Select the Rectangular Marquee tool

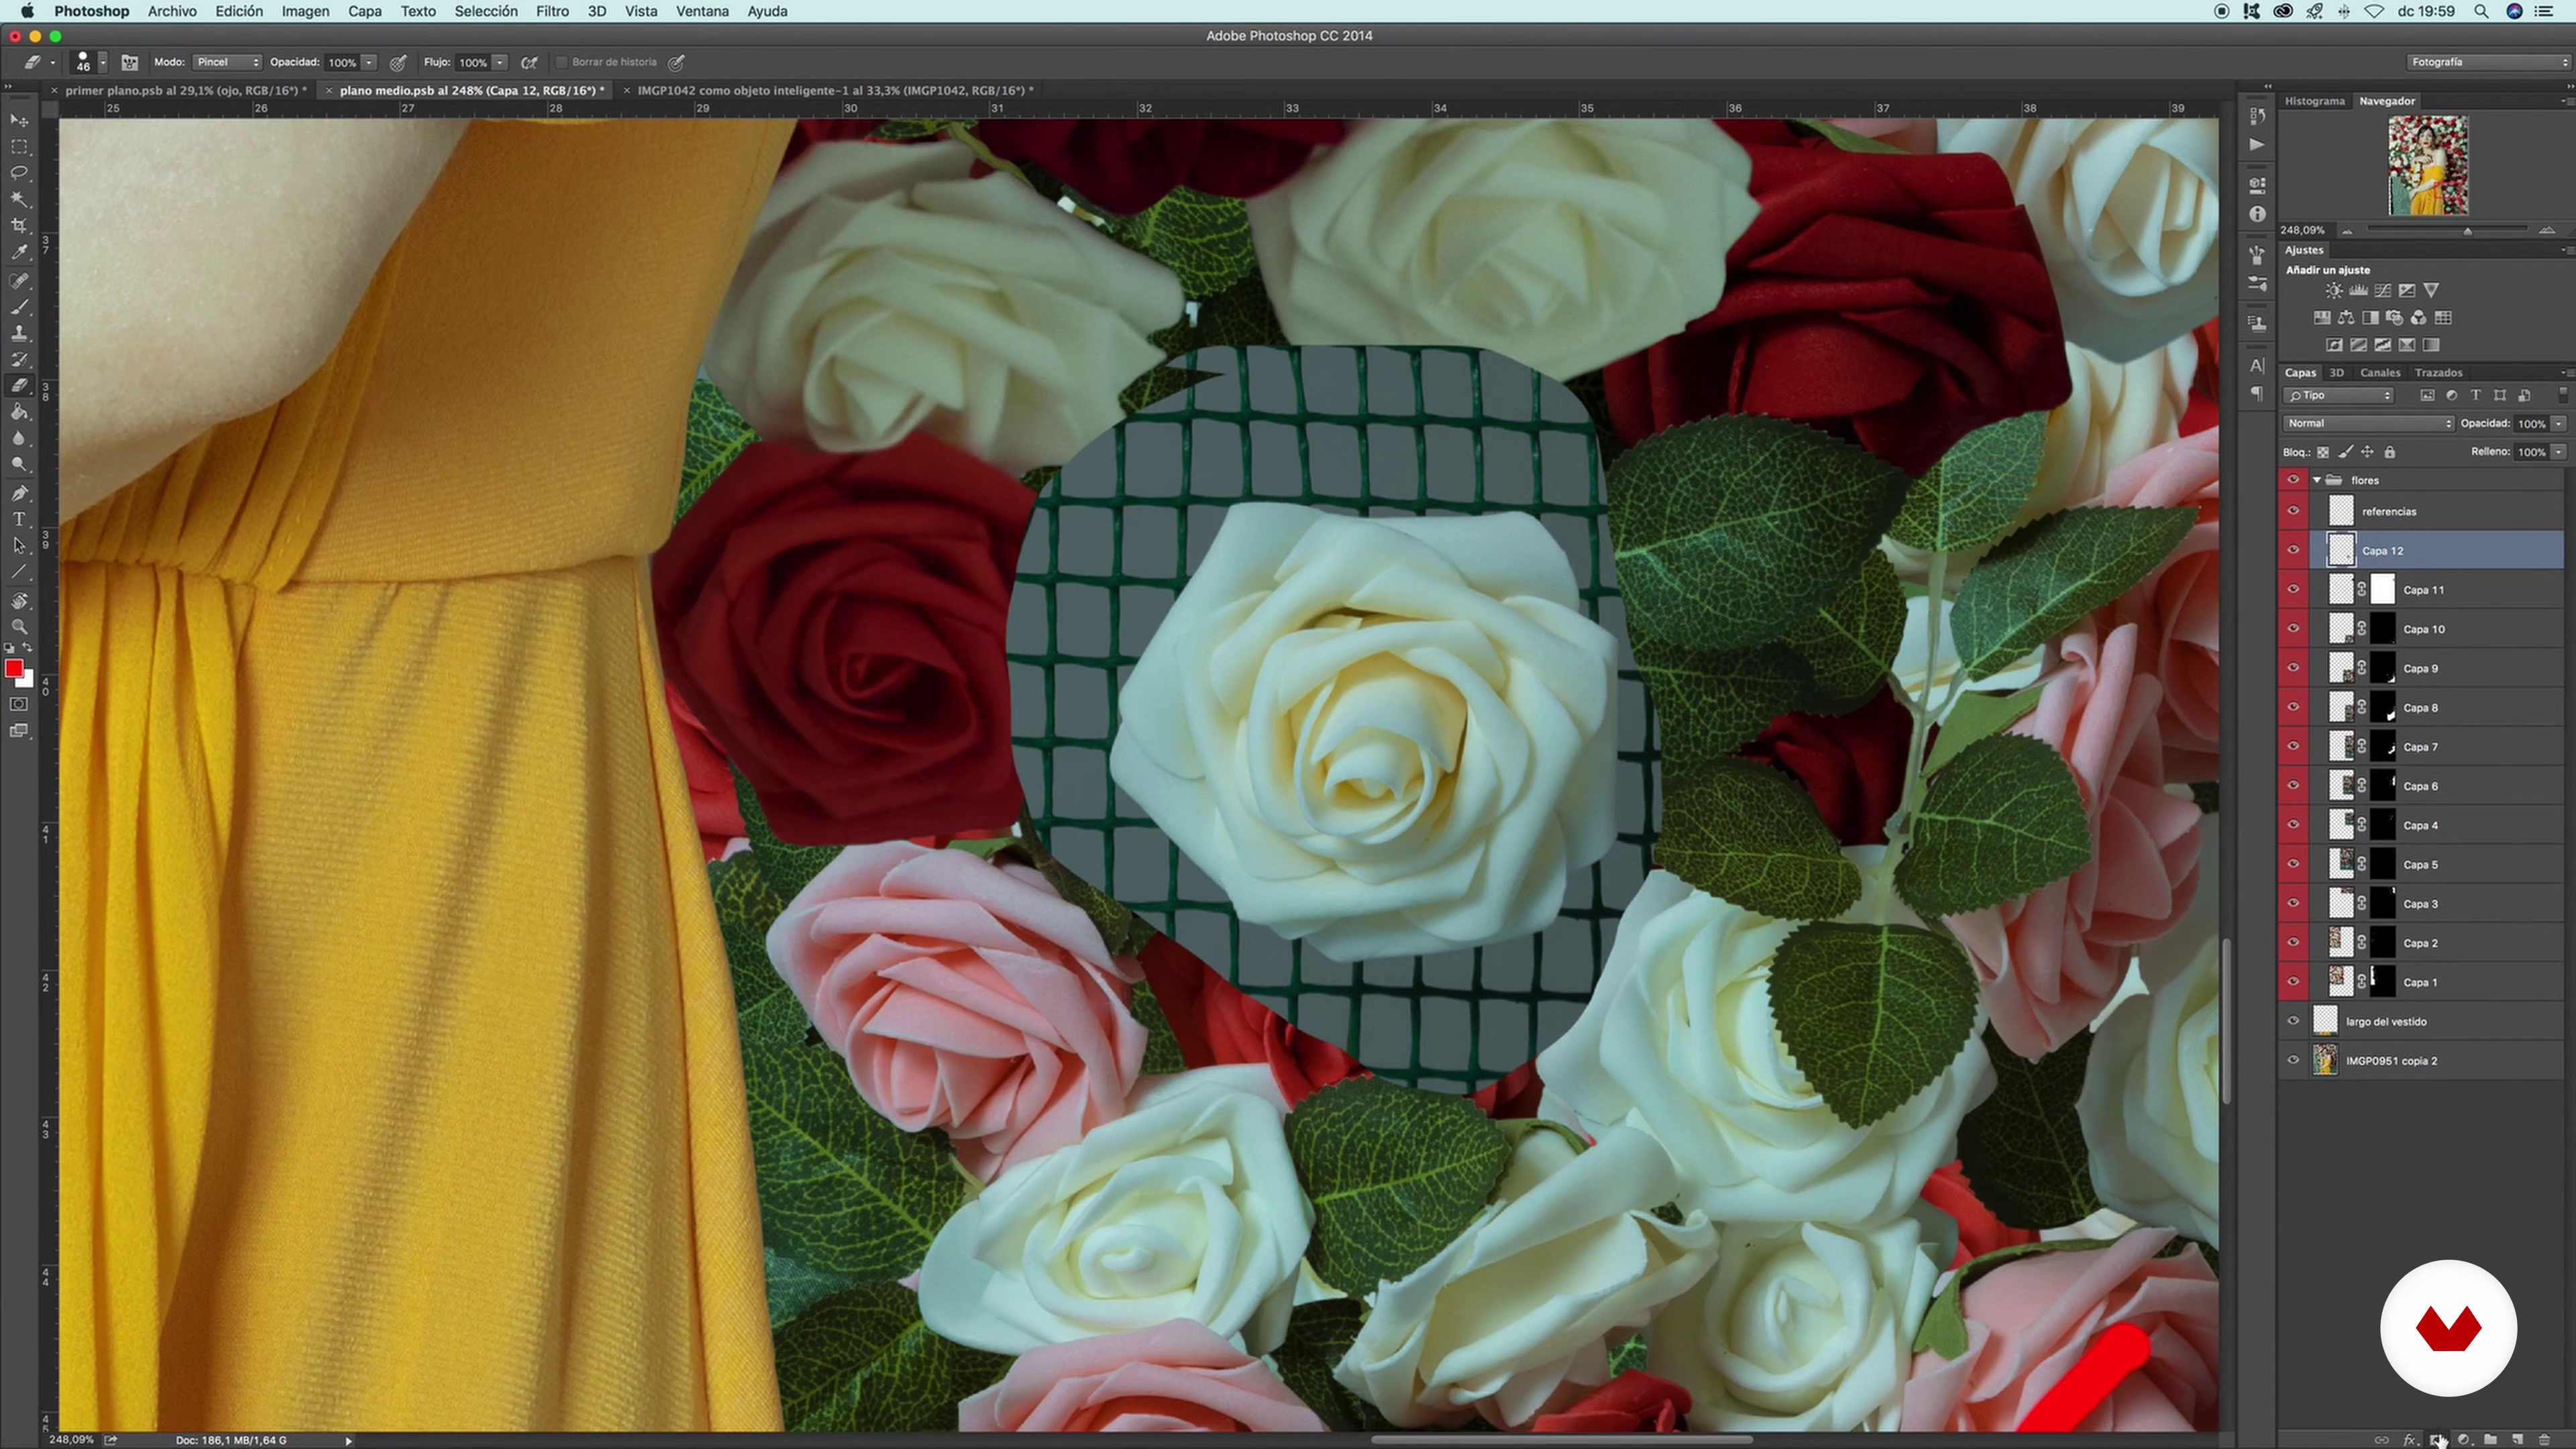19,147
